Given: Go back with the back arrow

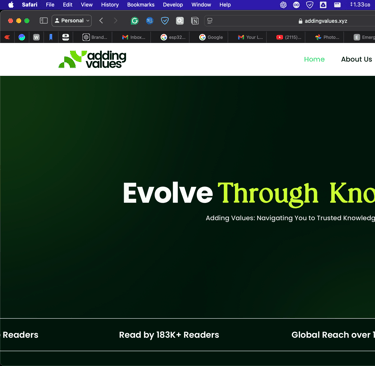Looking at the screenshot, I should pos(101,21).
